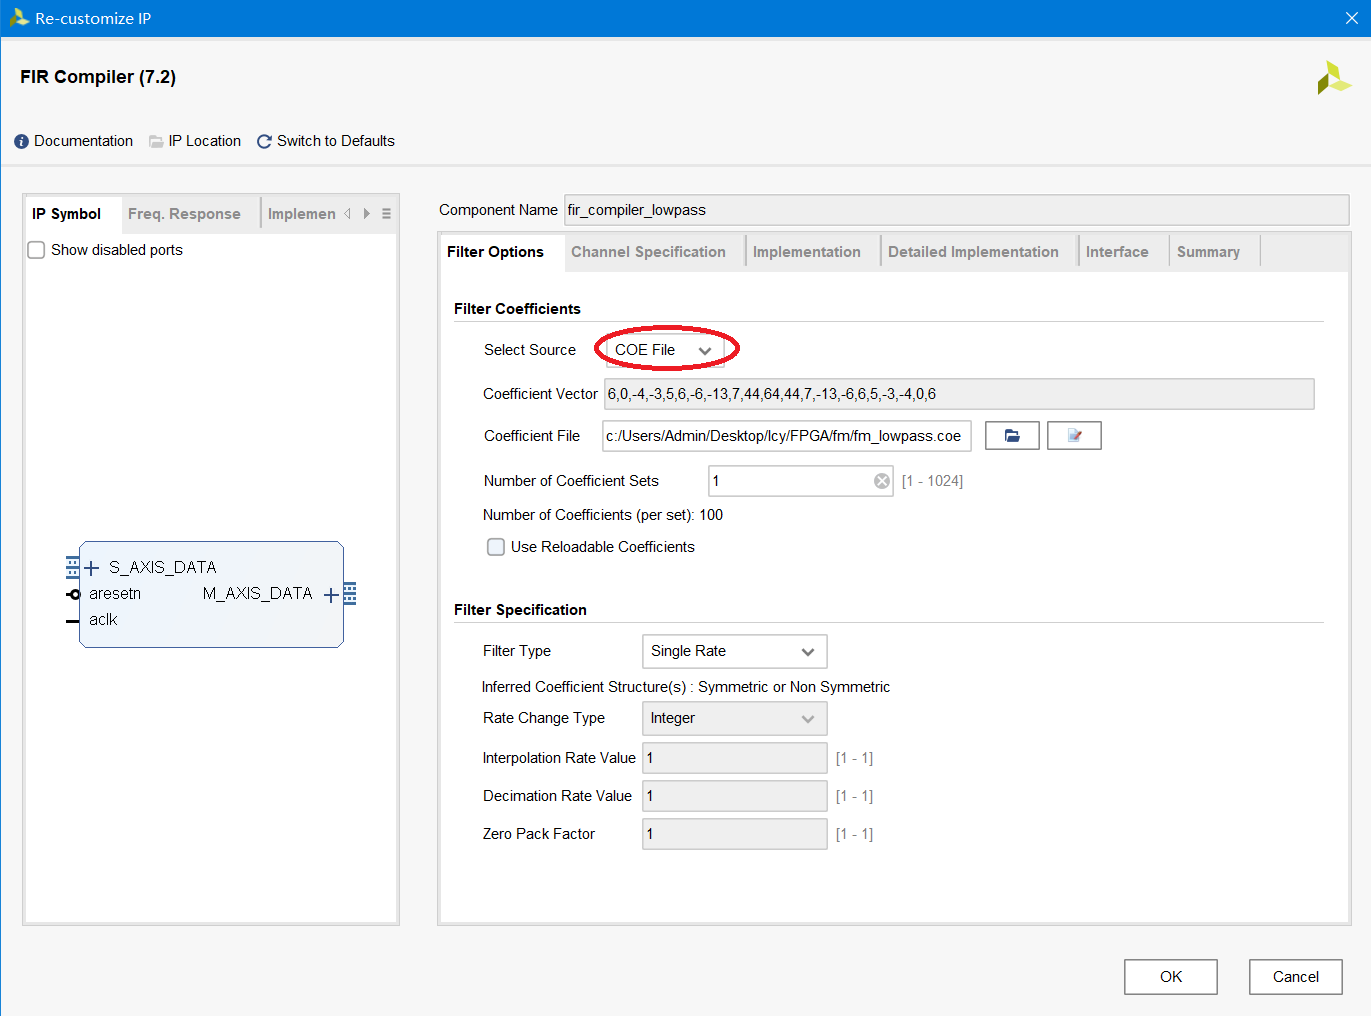This screenshot has width=1371, height=1016.
Task: Click the Decimation Rate Value field
Action: pyautogui.click(x=735, y=796)
